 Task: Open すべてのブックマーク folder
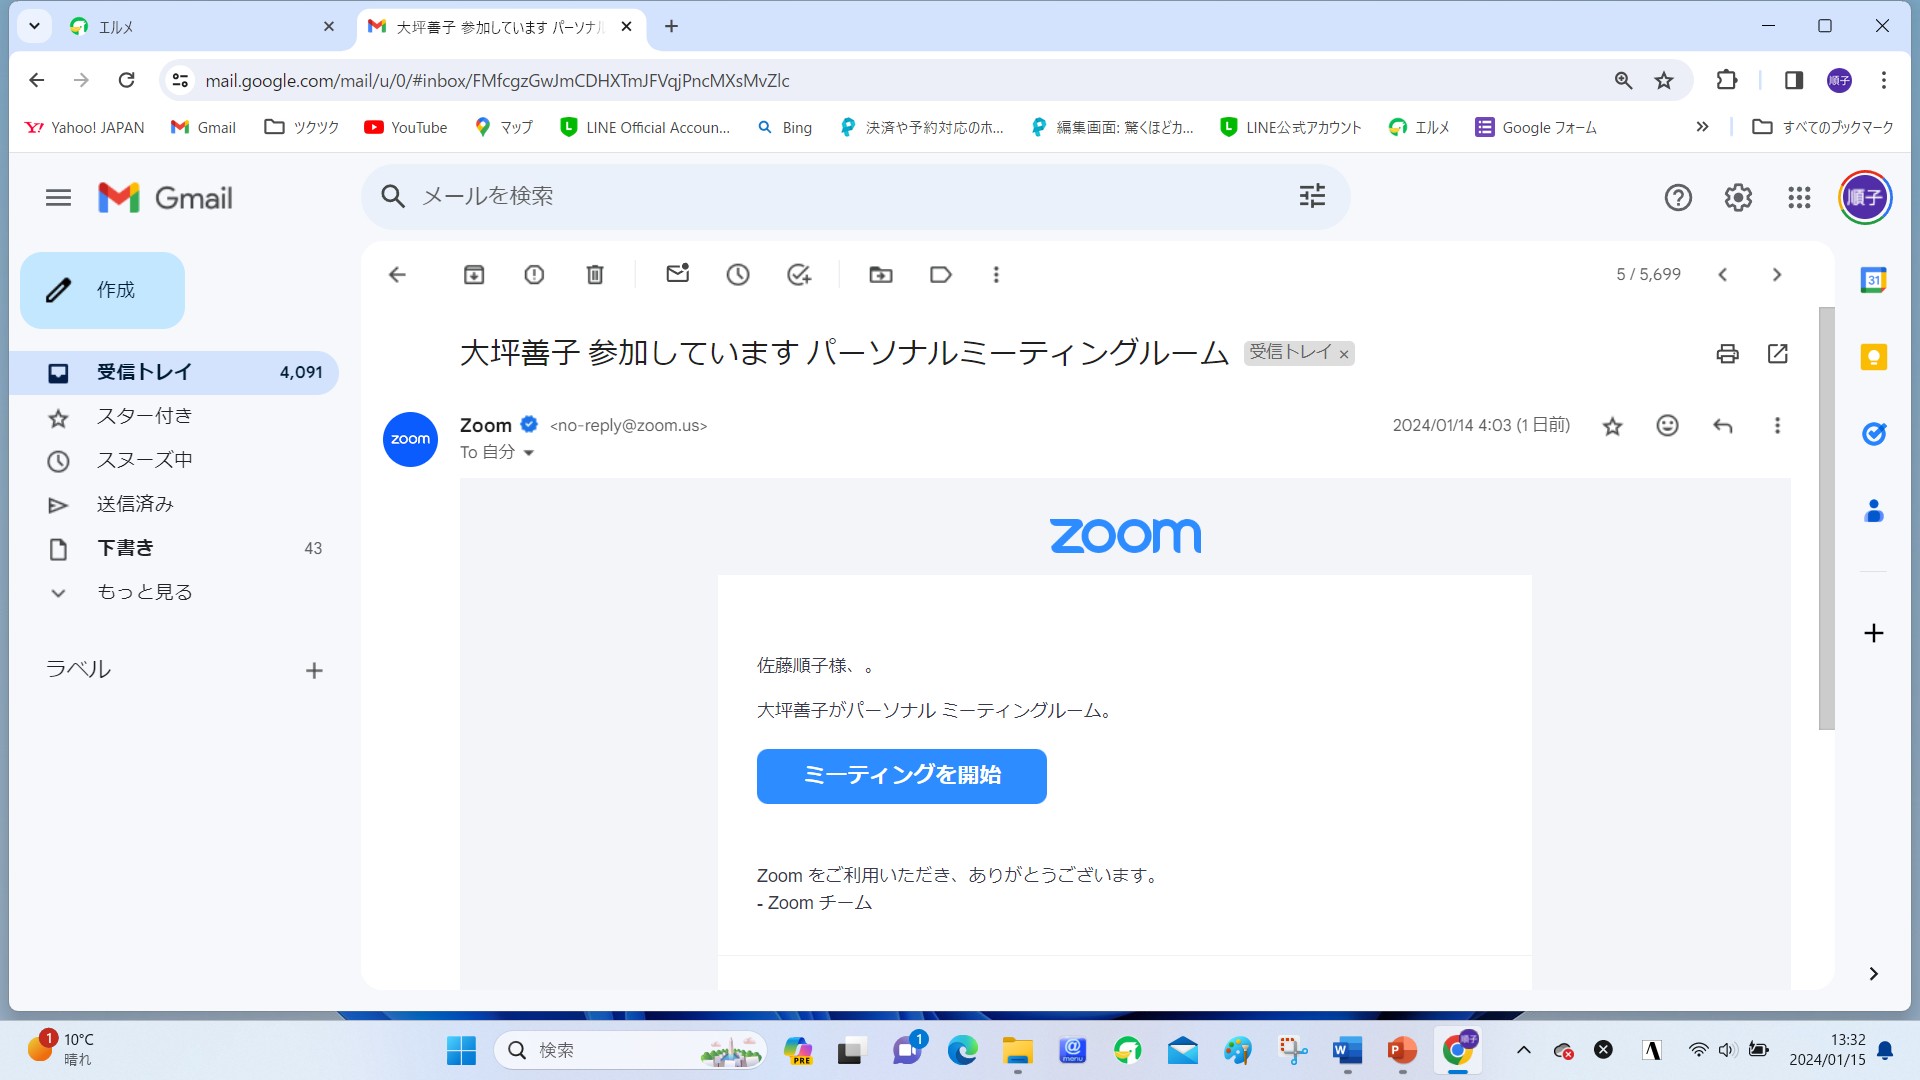pos(1823,128)
